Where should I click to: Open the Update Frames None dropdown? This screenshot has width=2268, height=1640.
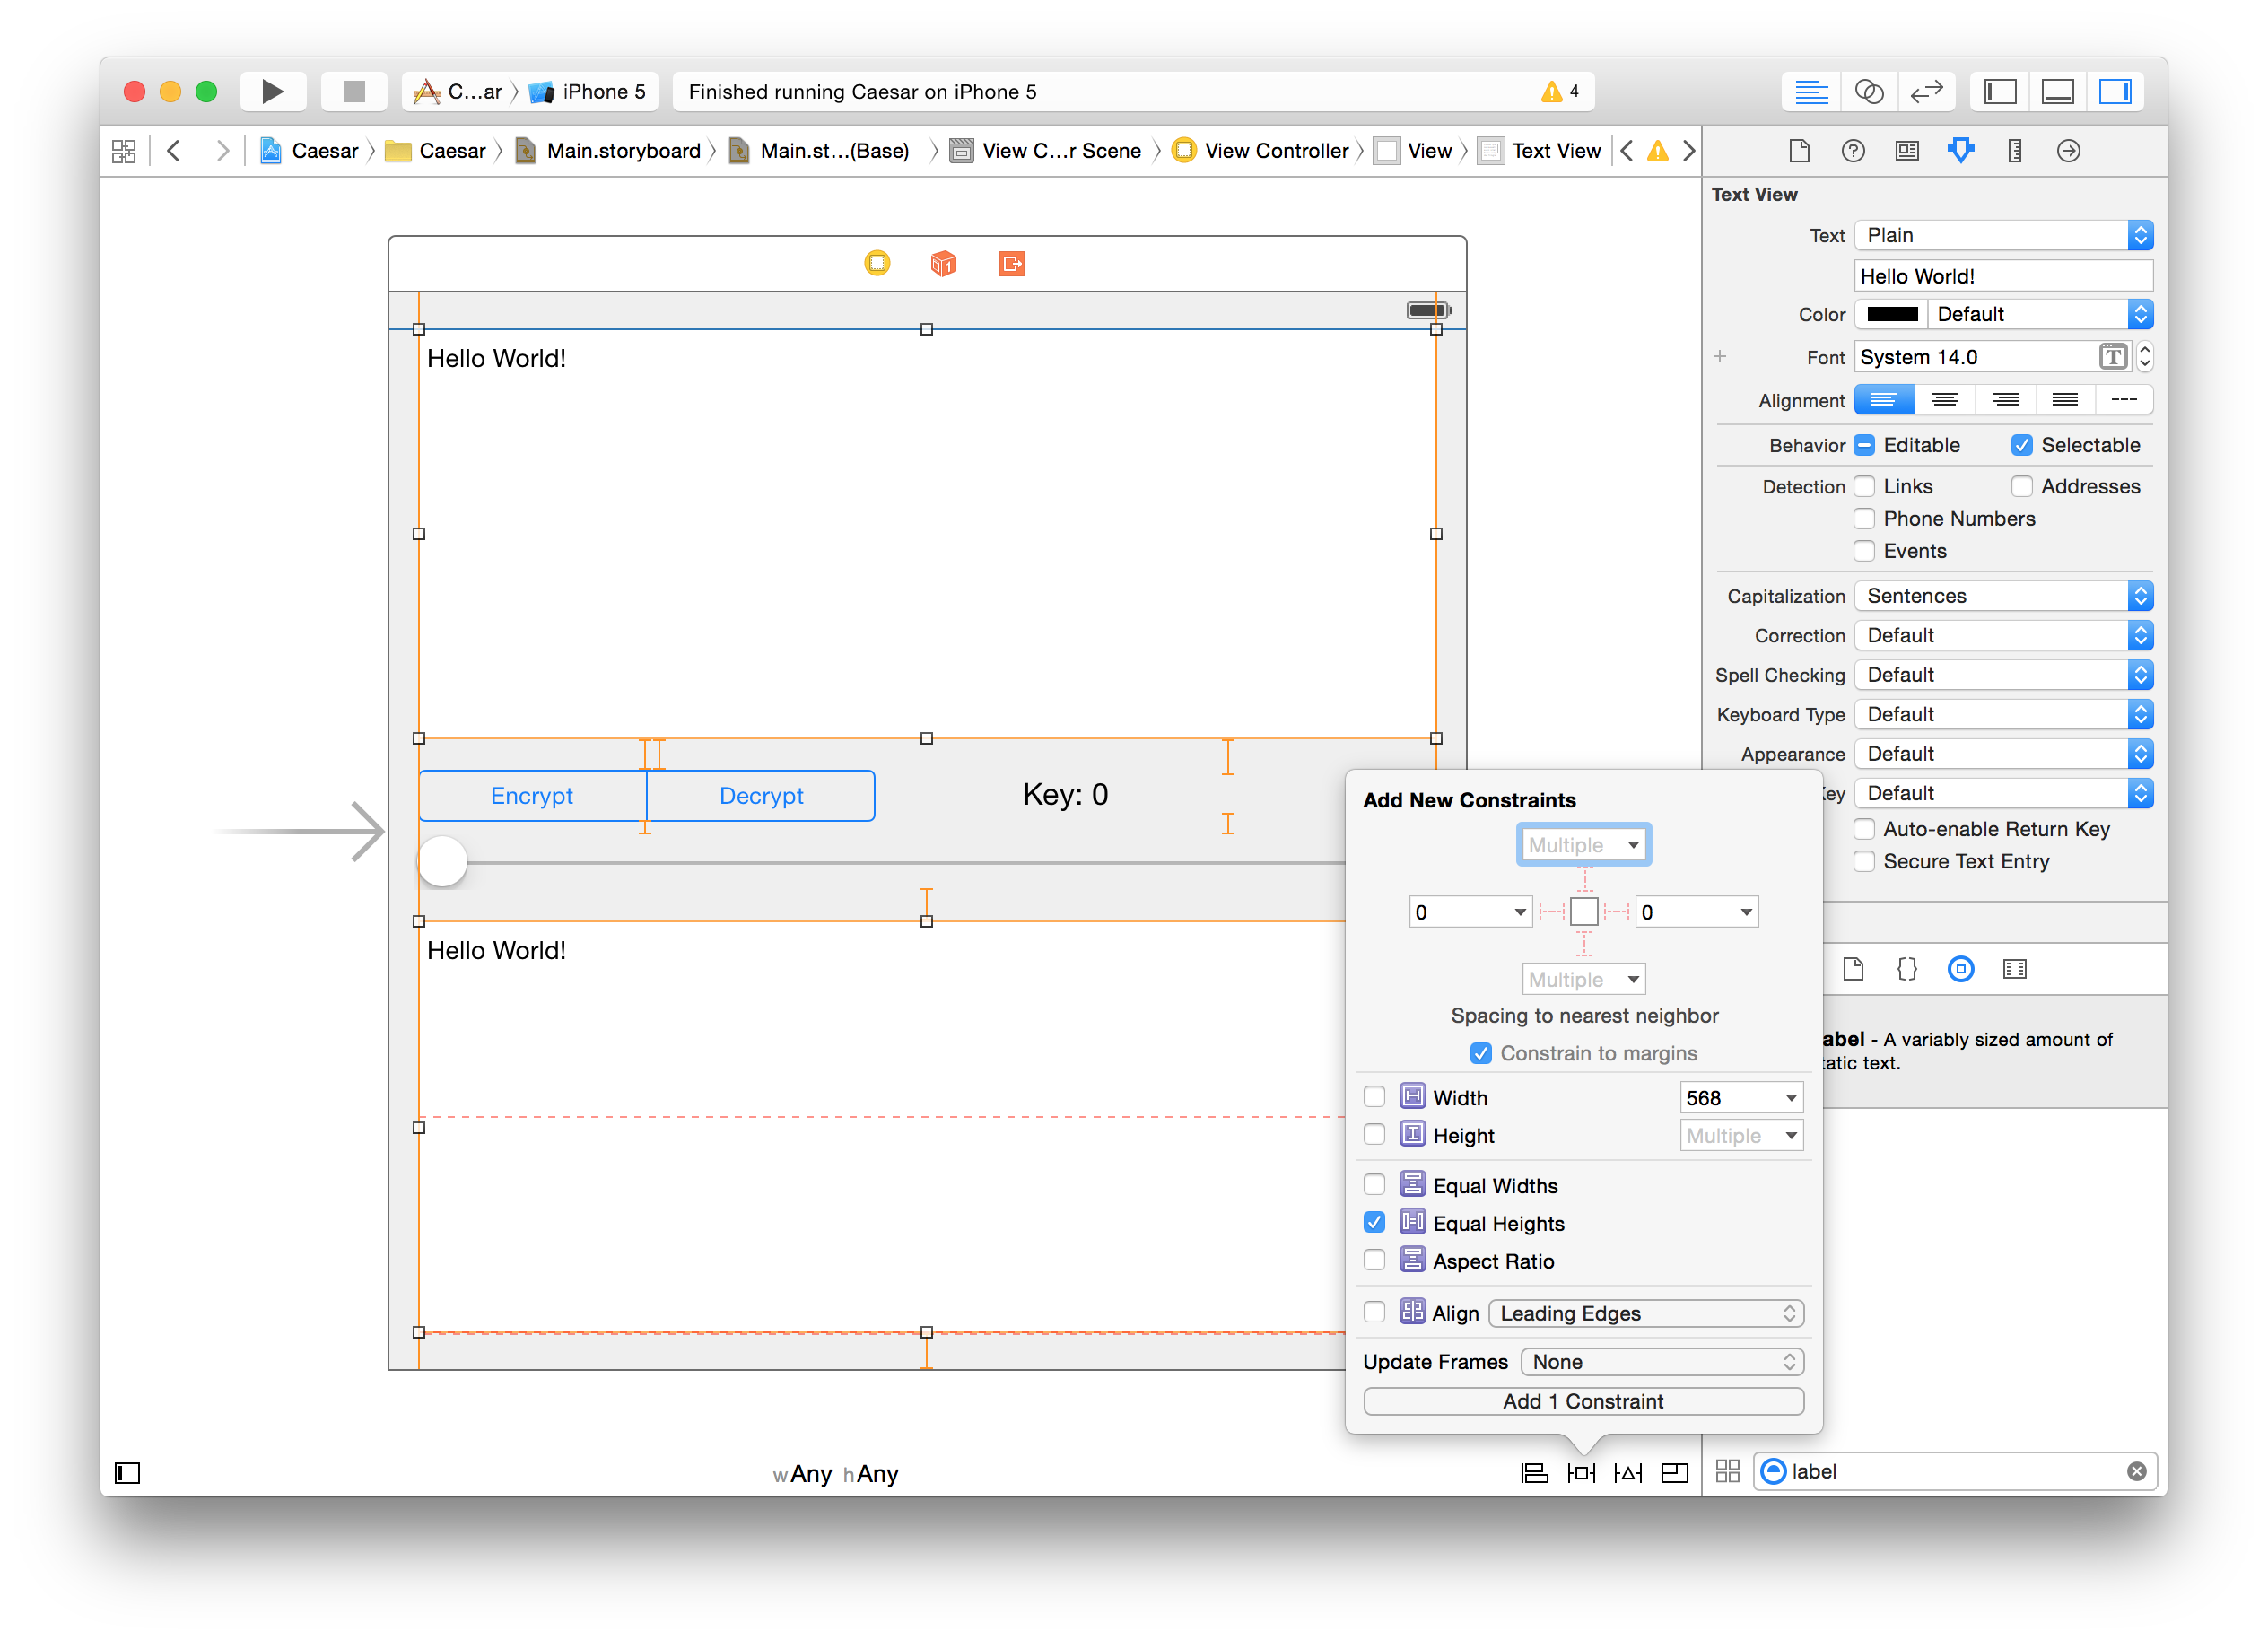coord(1662,1362)
